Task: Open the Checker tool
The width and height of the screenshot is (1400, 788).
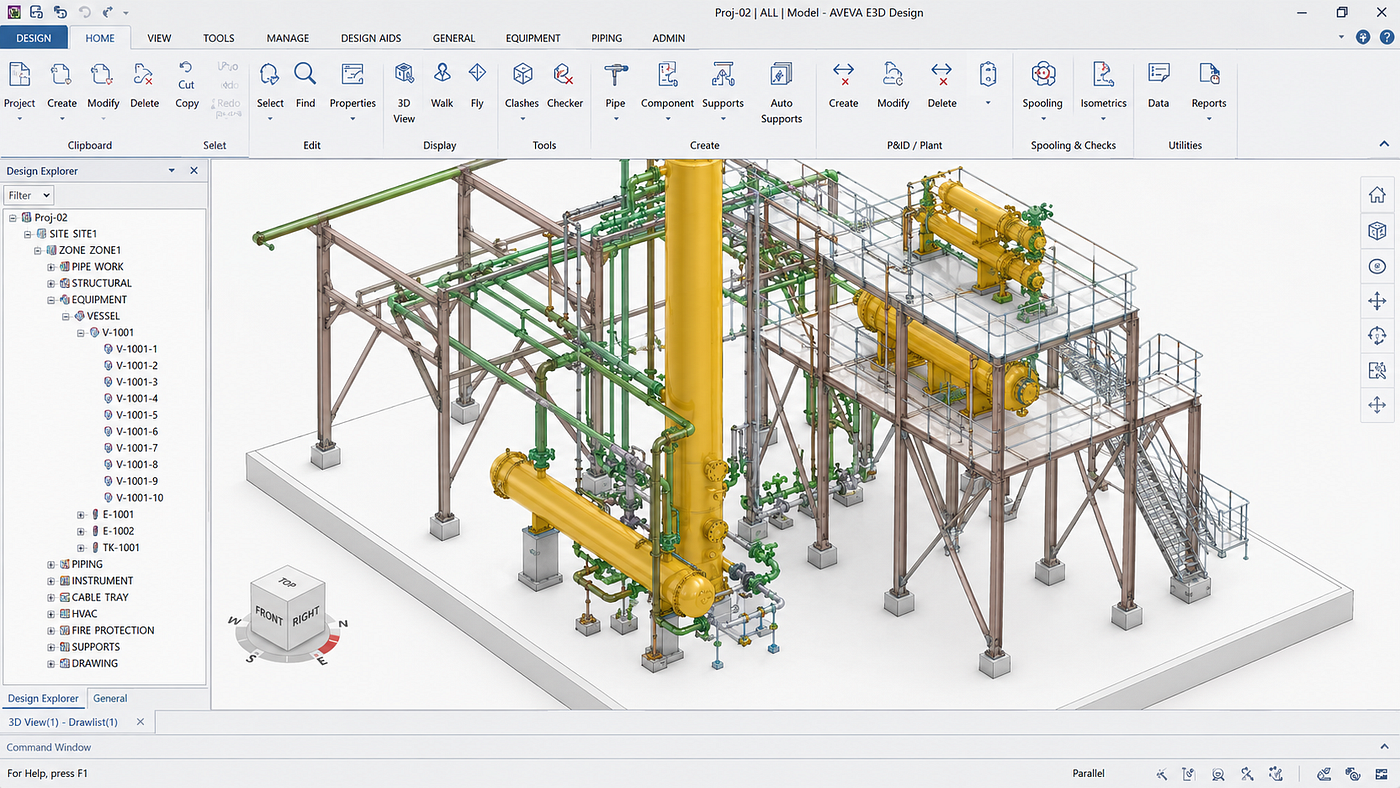Action: point(565,85)
